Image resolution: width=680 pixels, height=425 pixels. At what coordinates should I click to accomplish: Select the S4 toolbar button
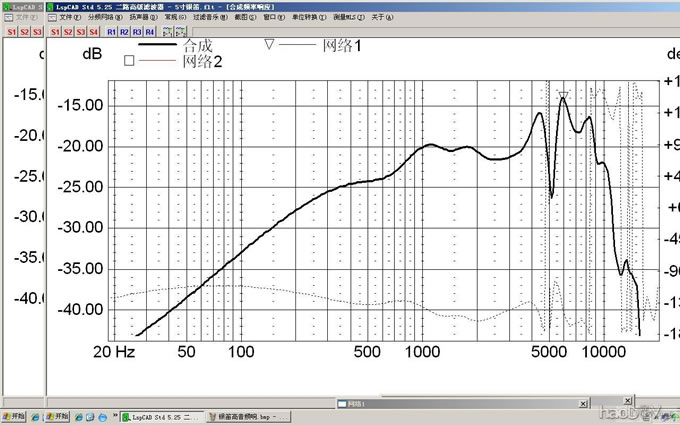(93, 31)
